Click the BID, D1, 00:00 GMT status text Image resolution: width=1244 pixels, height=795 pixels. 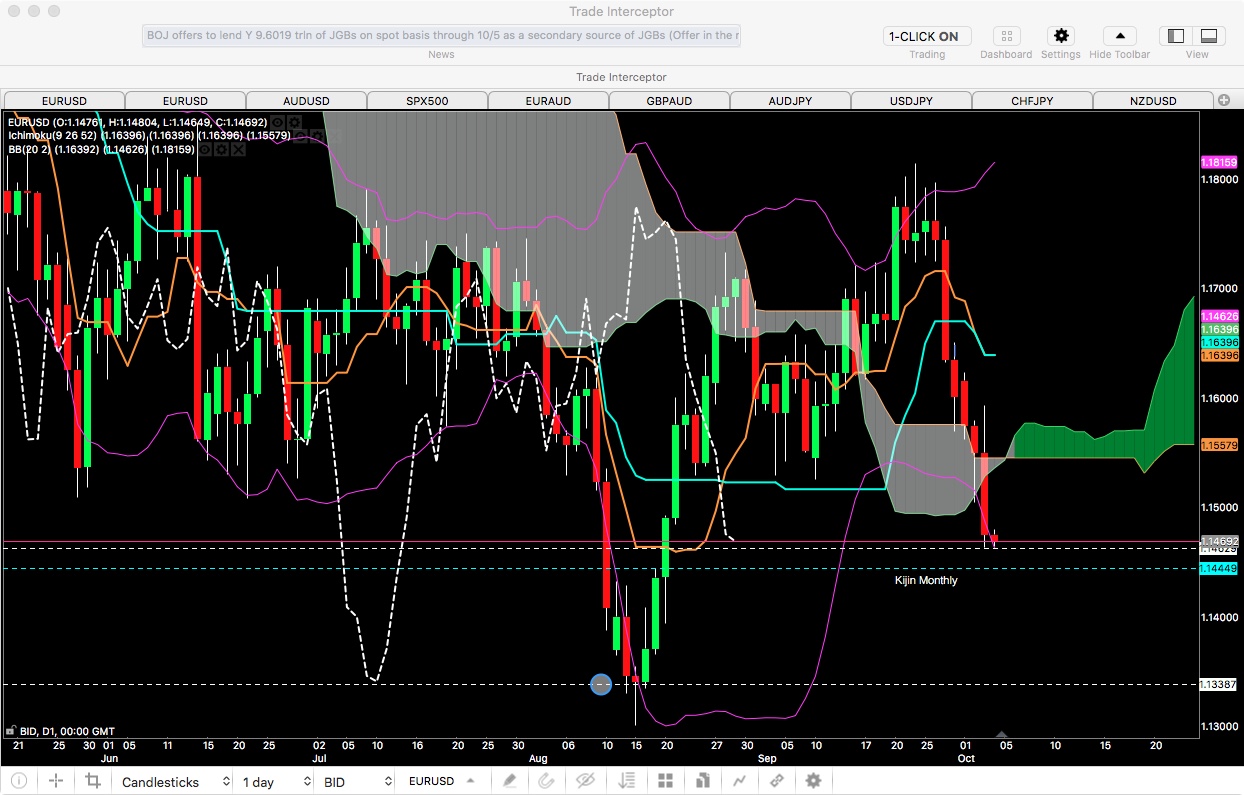(67, 731)
